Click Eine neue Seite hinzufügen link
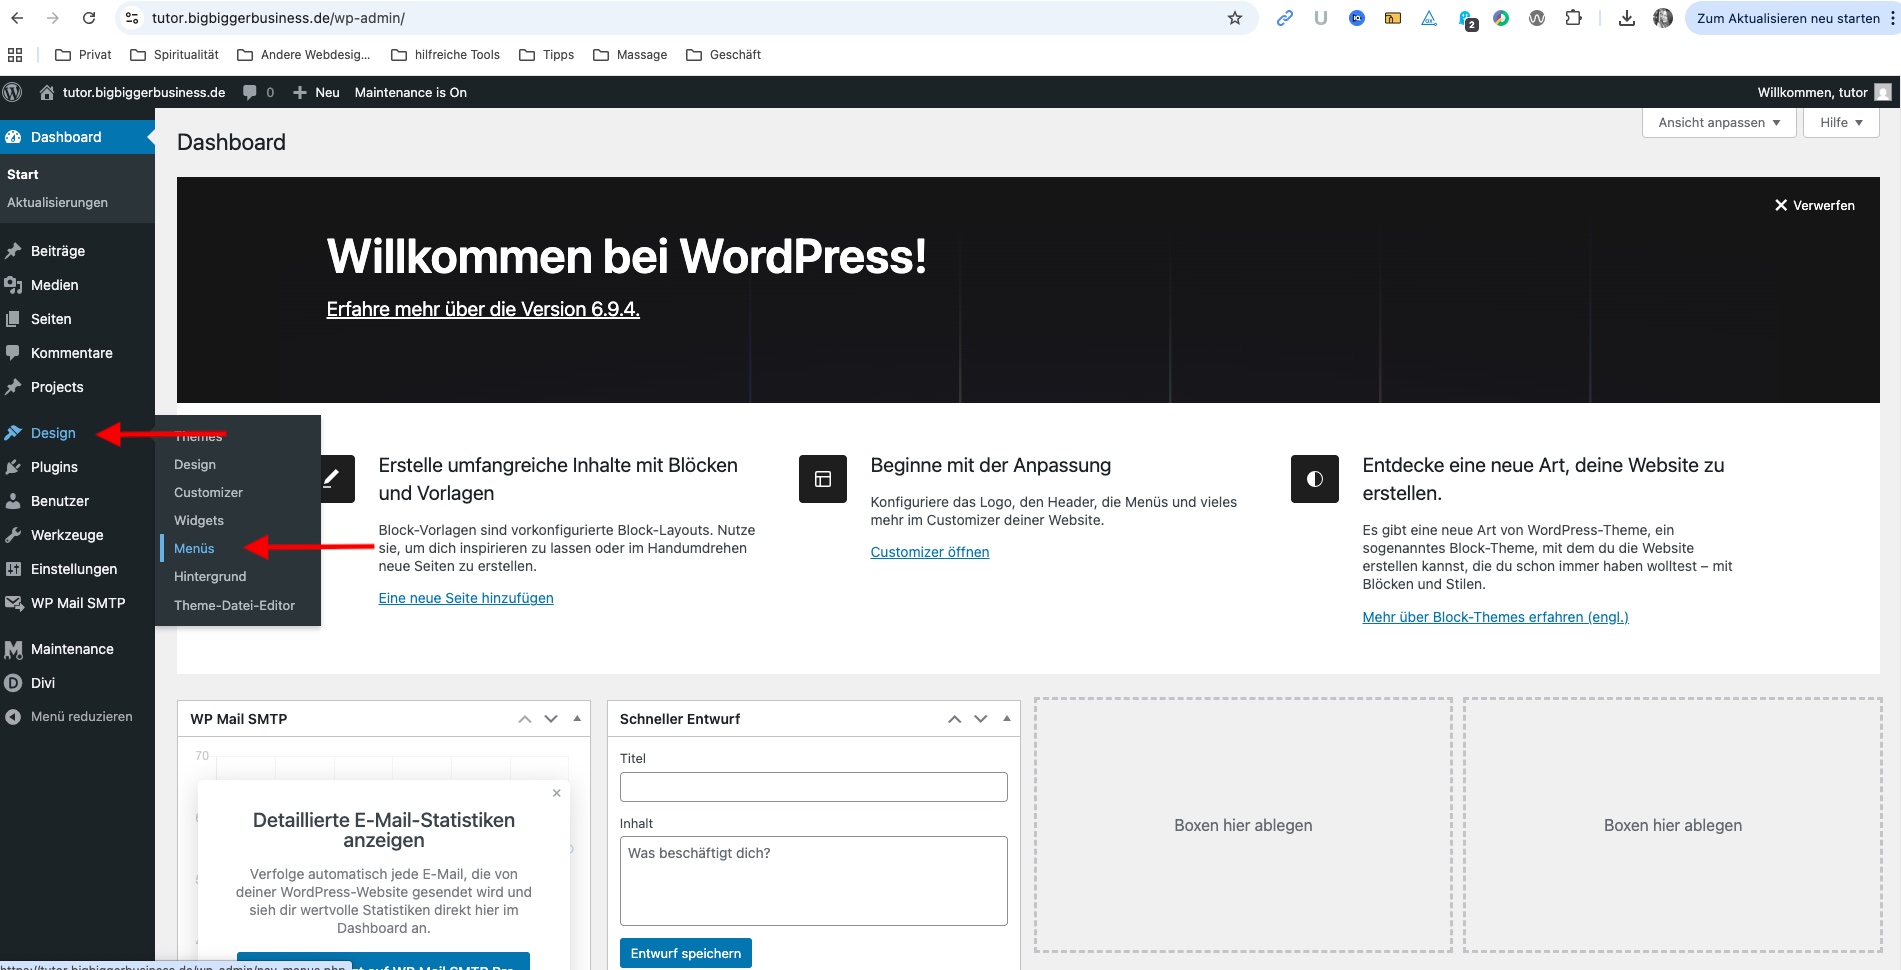The image size is (1901, 970). 466,598
